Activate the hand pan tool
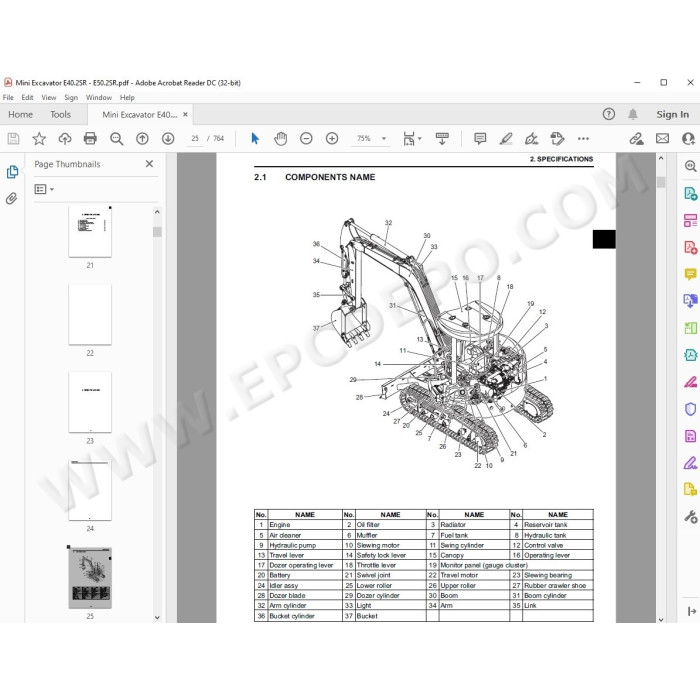This screenshot has width=700, height=700. (281, 139)
